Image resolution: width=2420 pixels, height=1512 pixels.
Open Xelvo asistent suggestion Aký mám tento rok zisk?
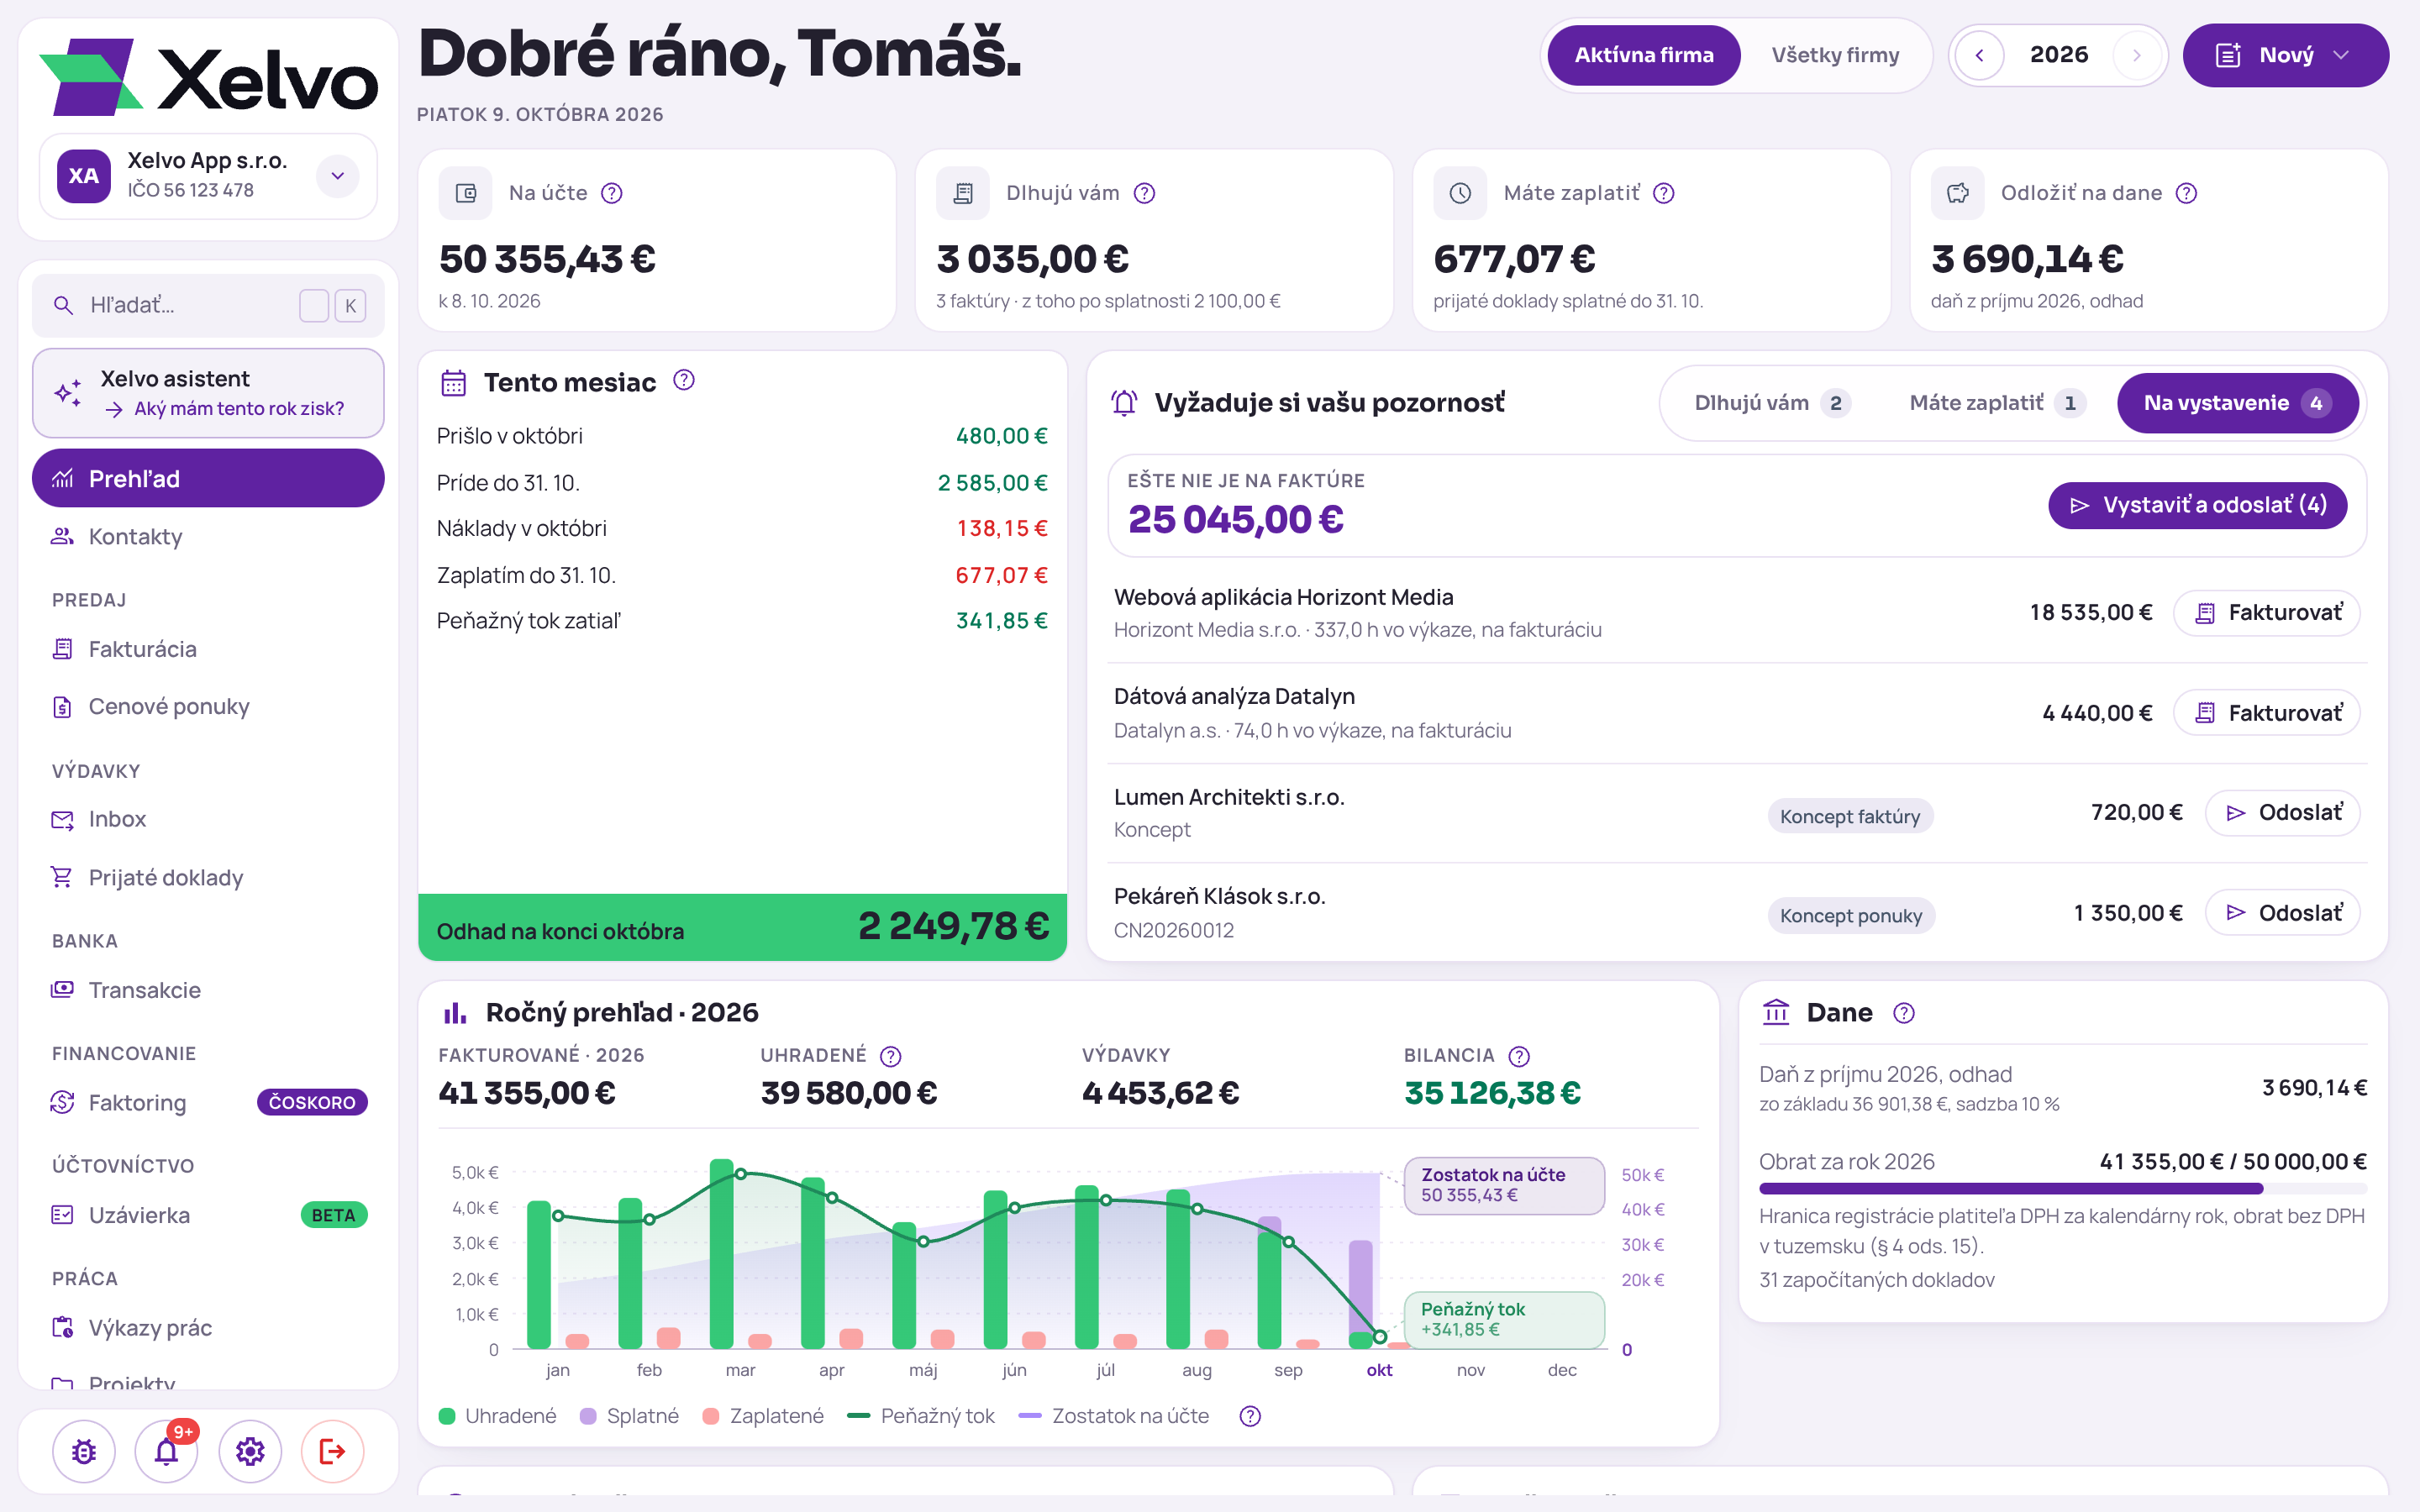click(x=208, y=393)
